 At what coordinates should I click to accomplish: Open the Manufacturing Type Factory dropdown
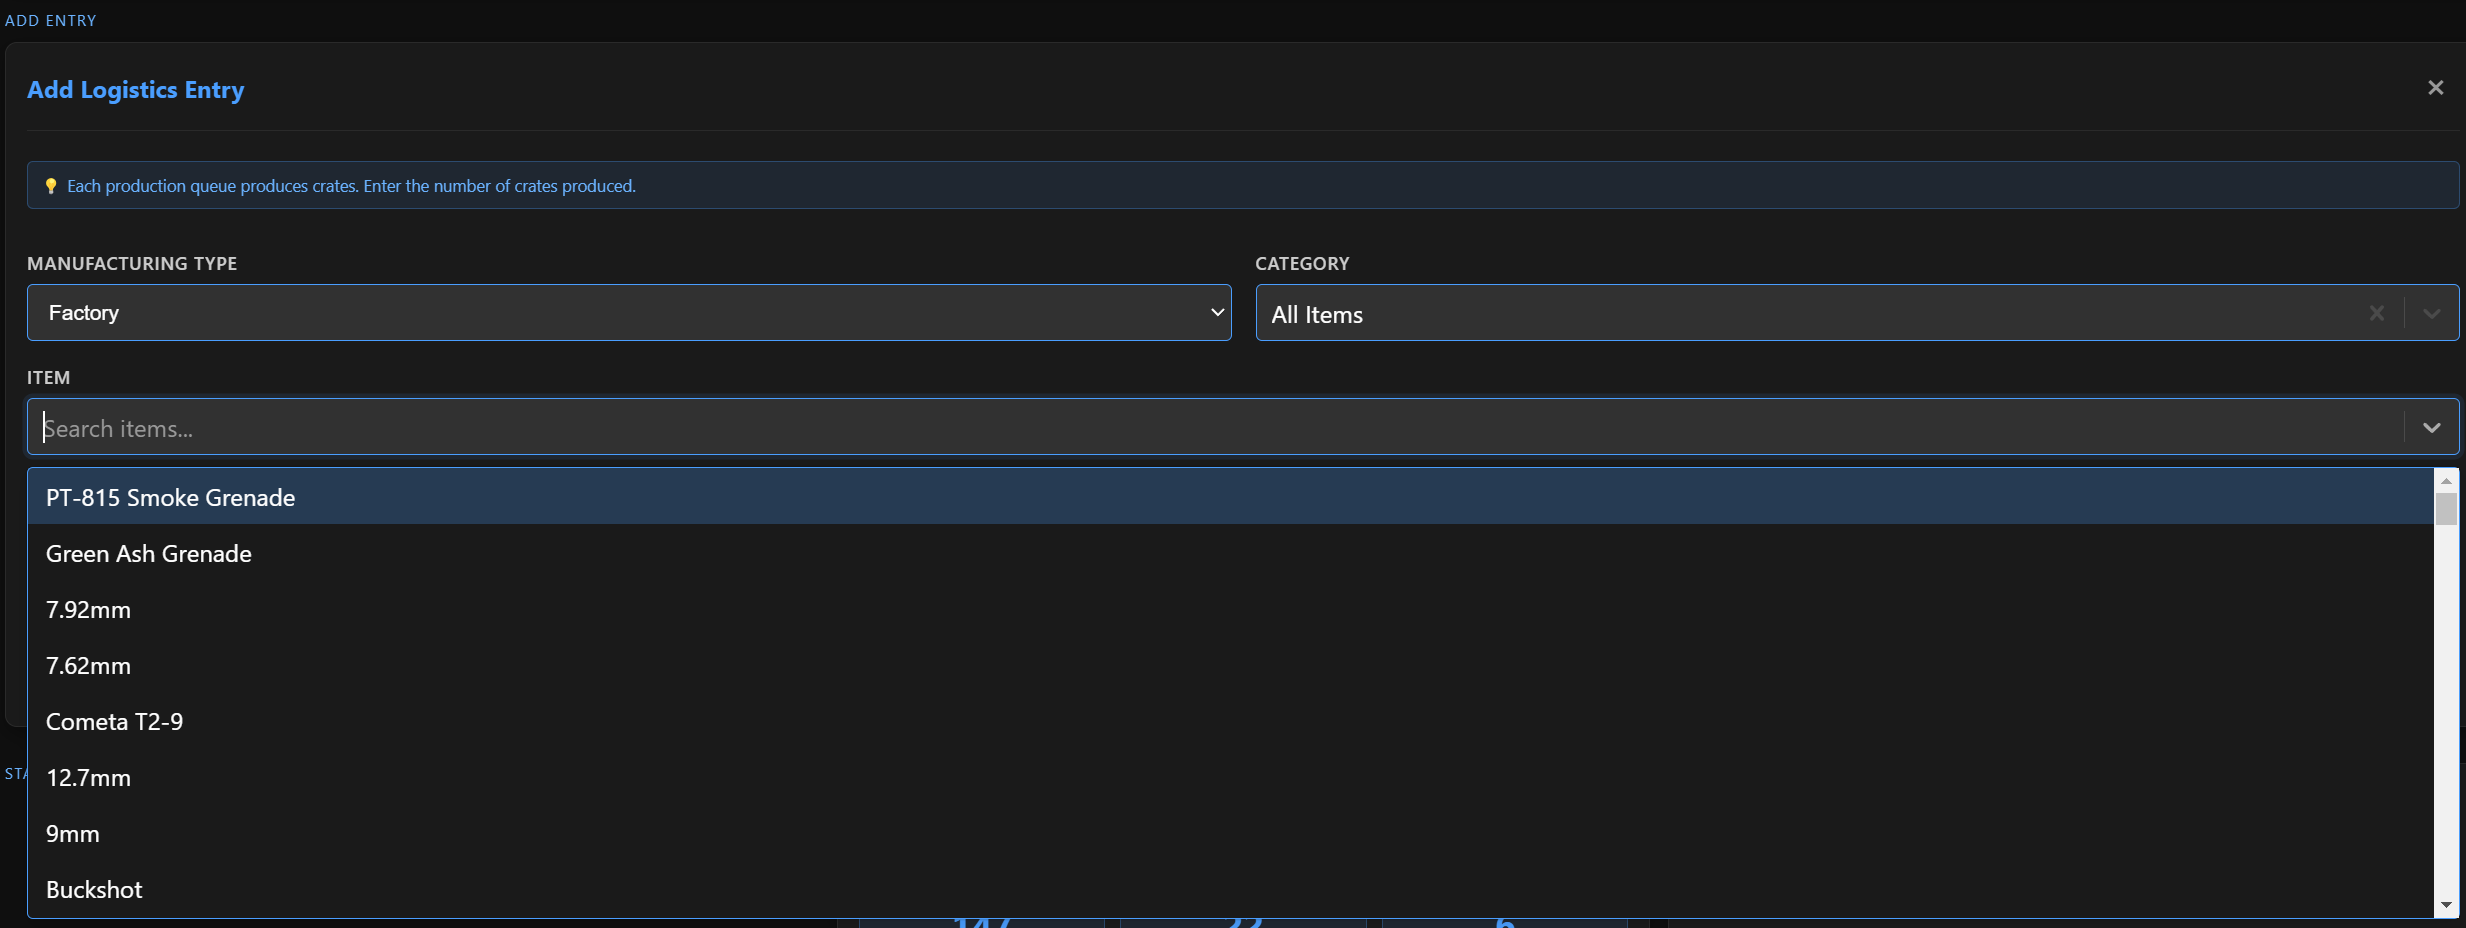tap(628, 313)
